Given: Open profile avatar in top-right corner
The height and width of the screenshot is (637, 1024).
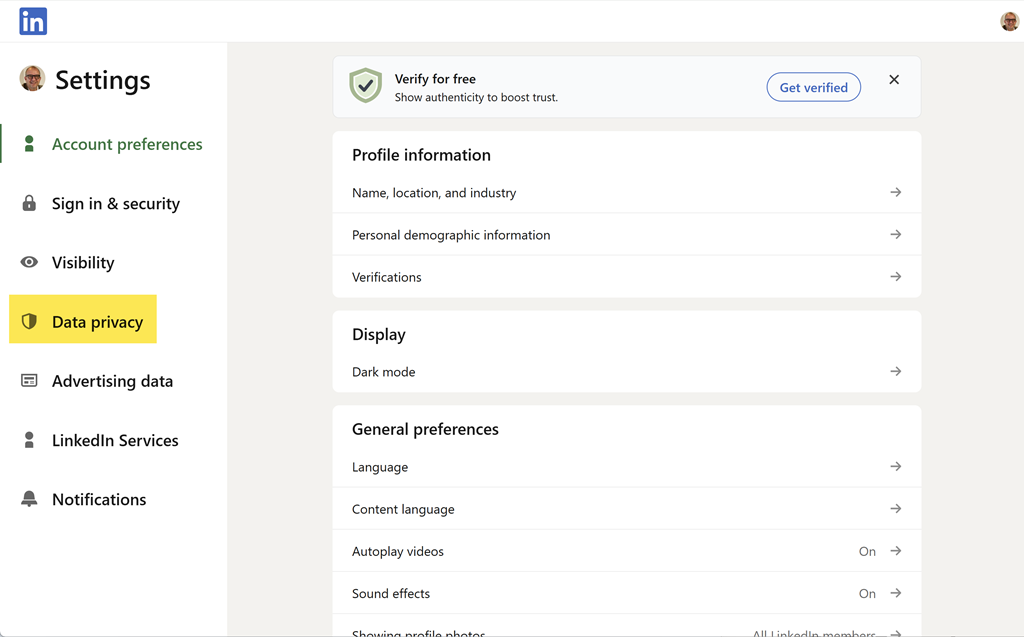Looking at the screenshot, I should tap(1009, 21).
